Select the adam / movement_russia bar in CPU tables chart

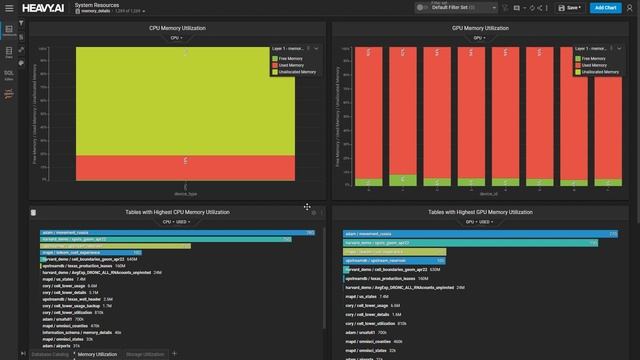[x=178, y=233]
